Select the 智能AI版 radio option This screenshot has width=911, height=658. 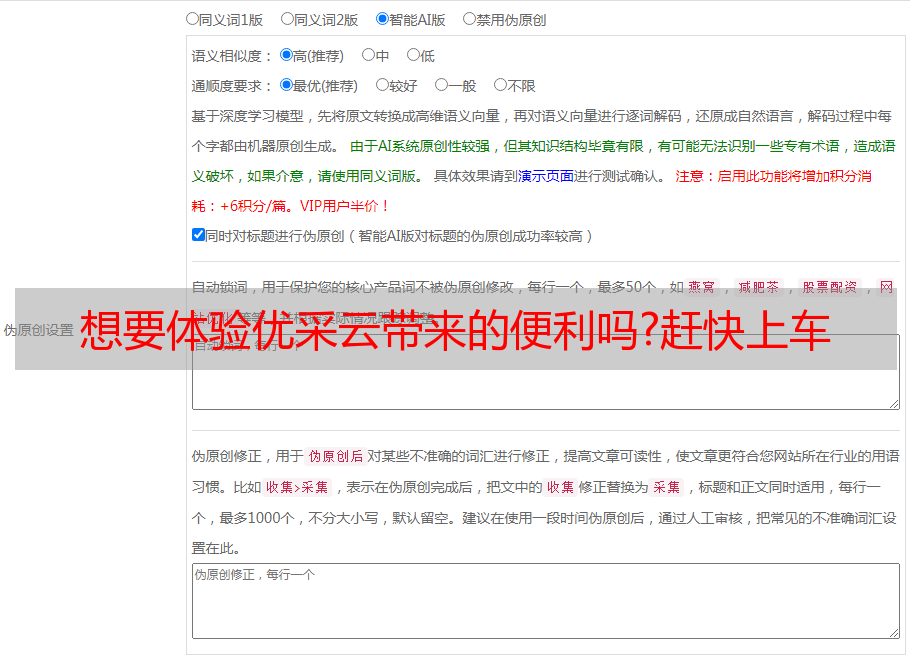(382, 19)
